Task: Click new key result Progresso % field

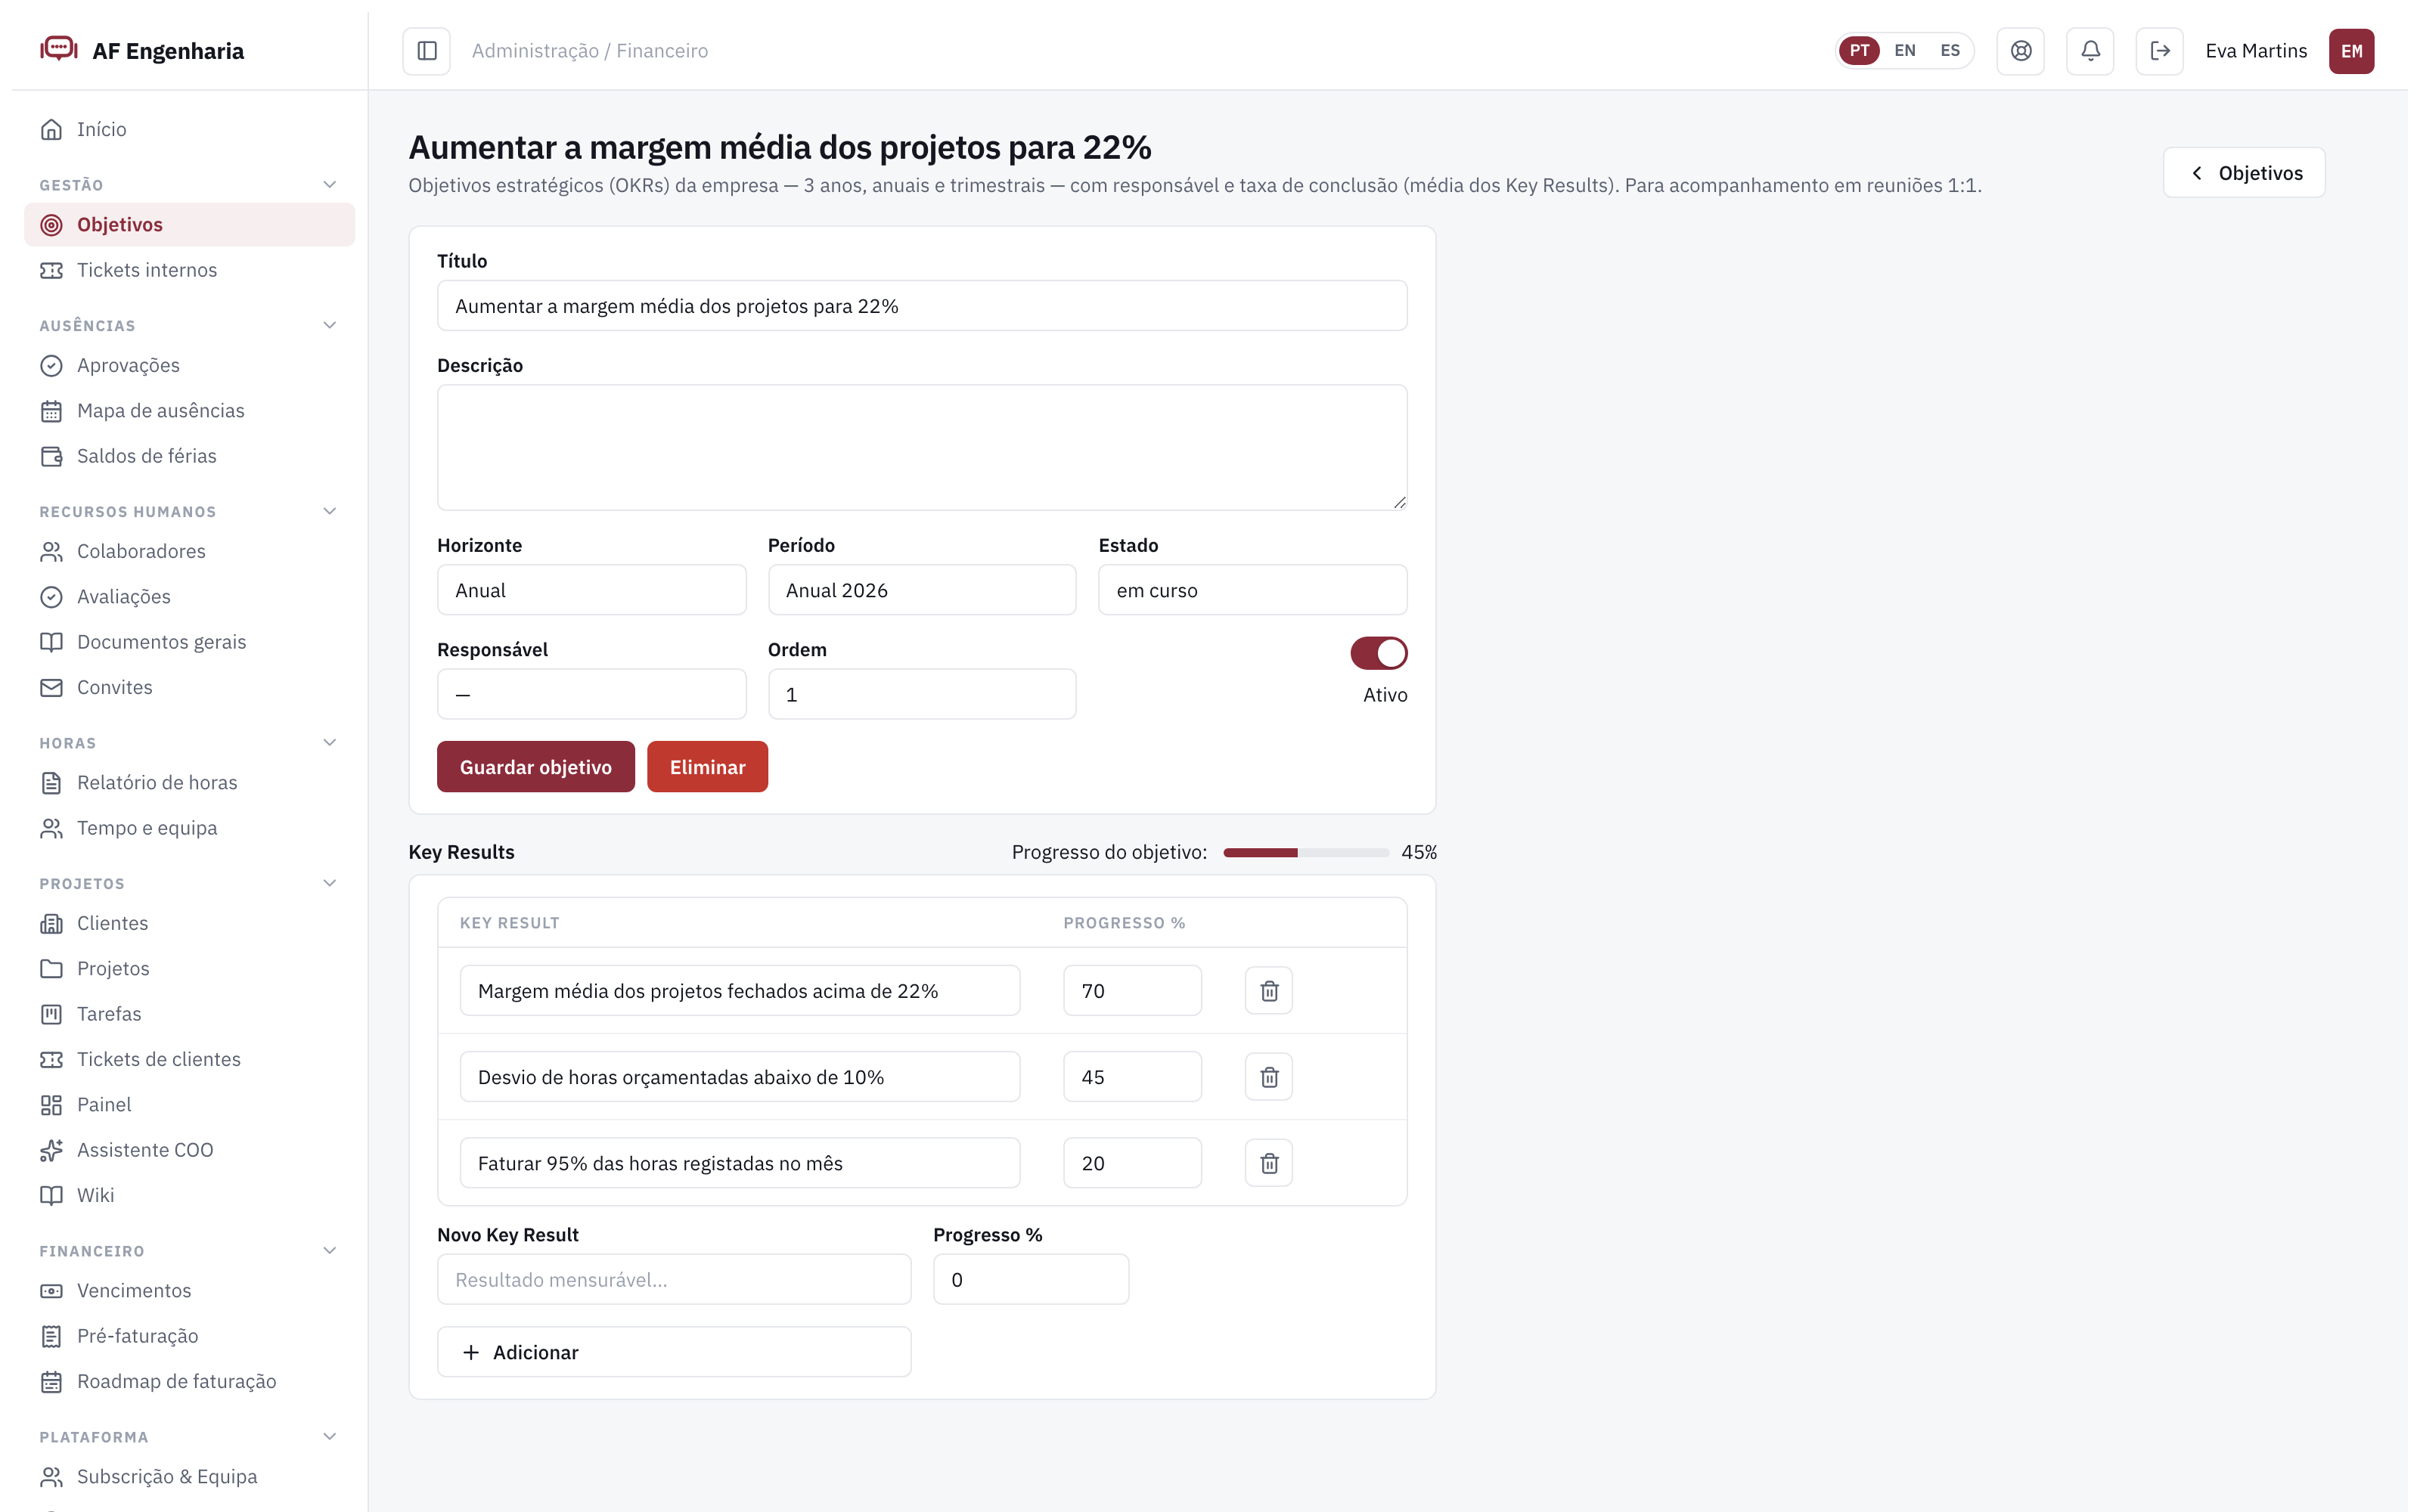Action: coord(1031,1280)
